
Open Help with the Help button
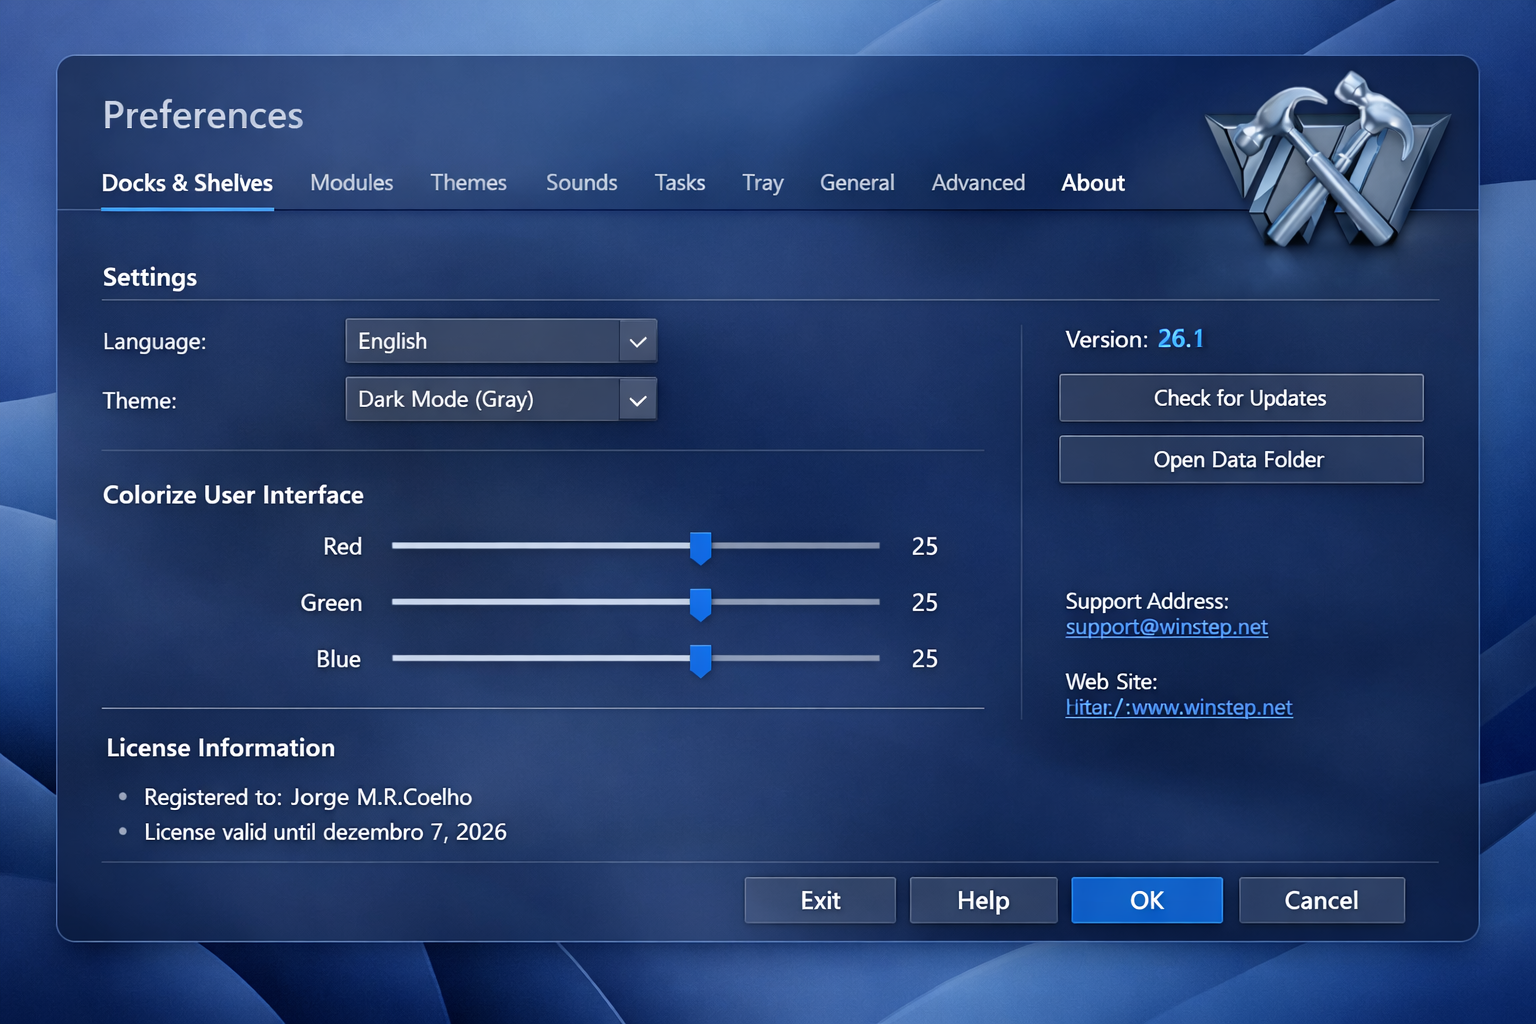983,900
